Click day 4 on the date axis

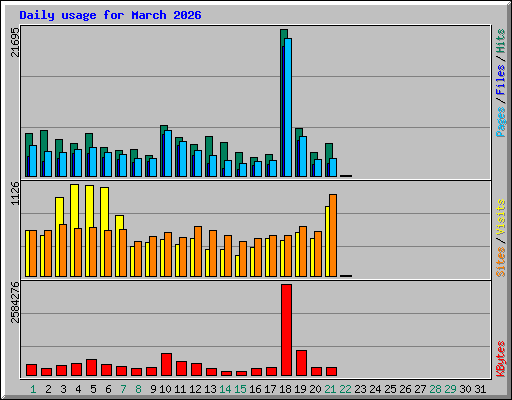[78, 389]
